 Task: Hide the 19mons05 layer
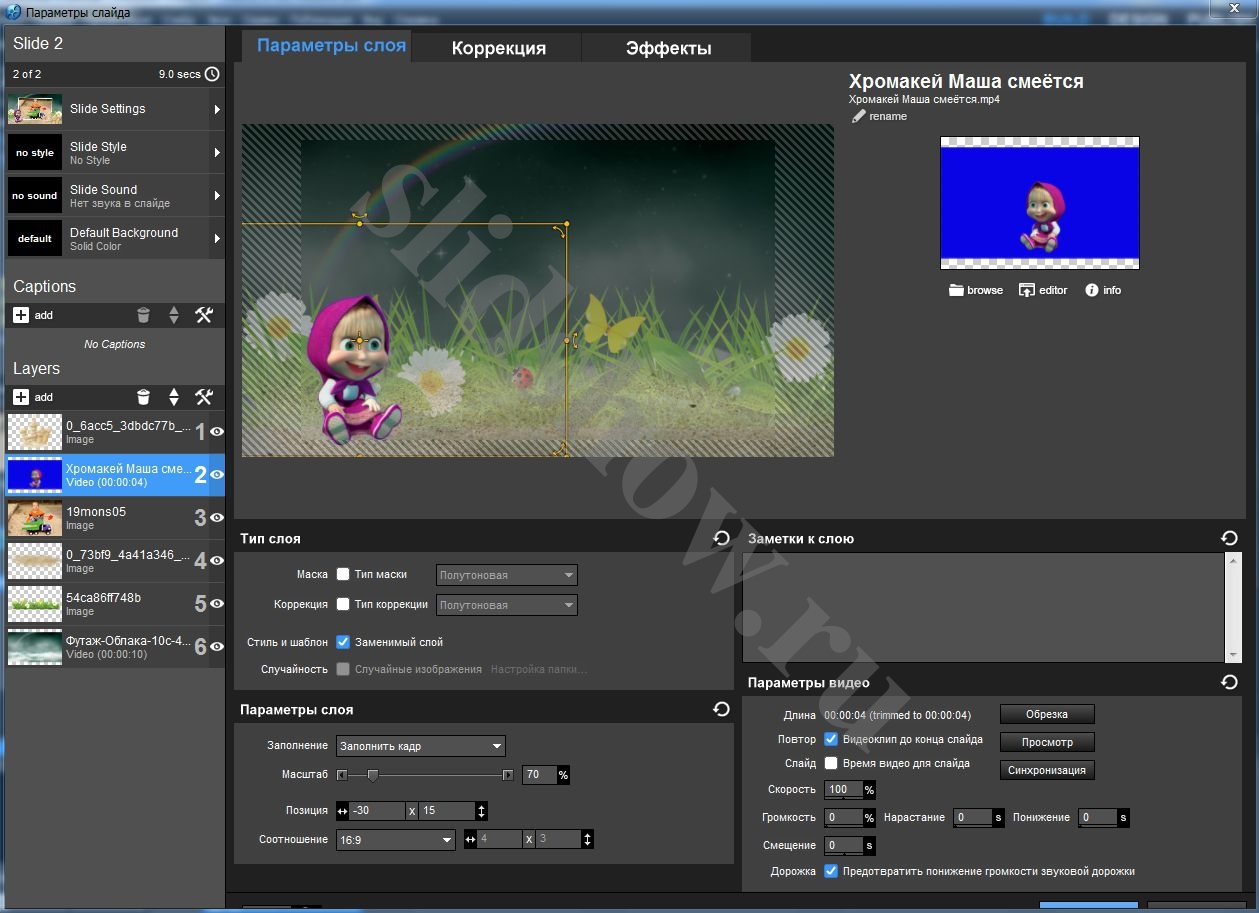(216, 518)
